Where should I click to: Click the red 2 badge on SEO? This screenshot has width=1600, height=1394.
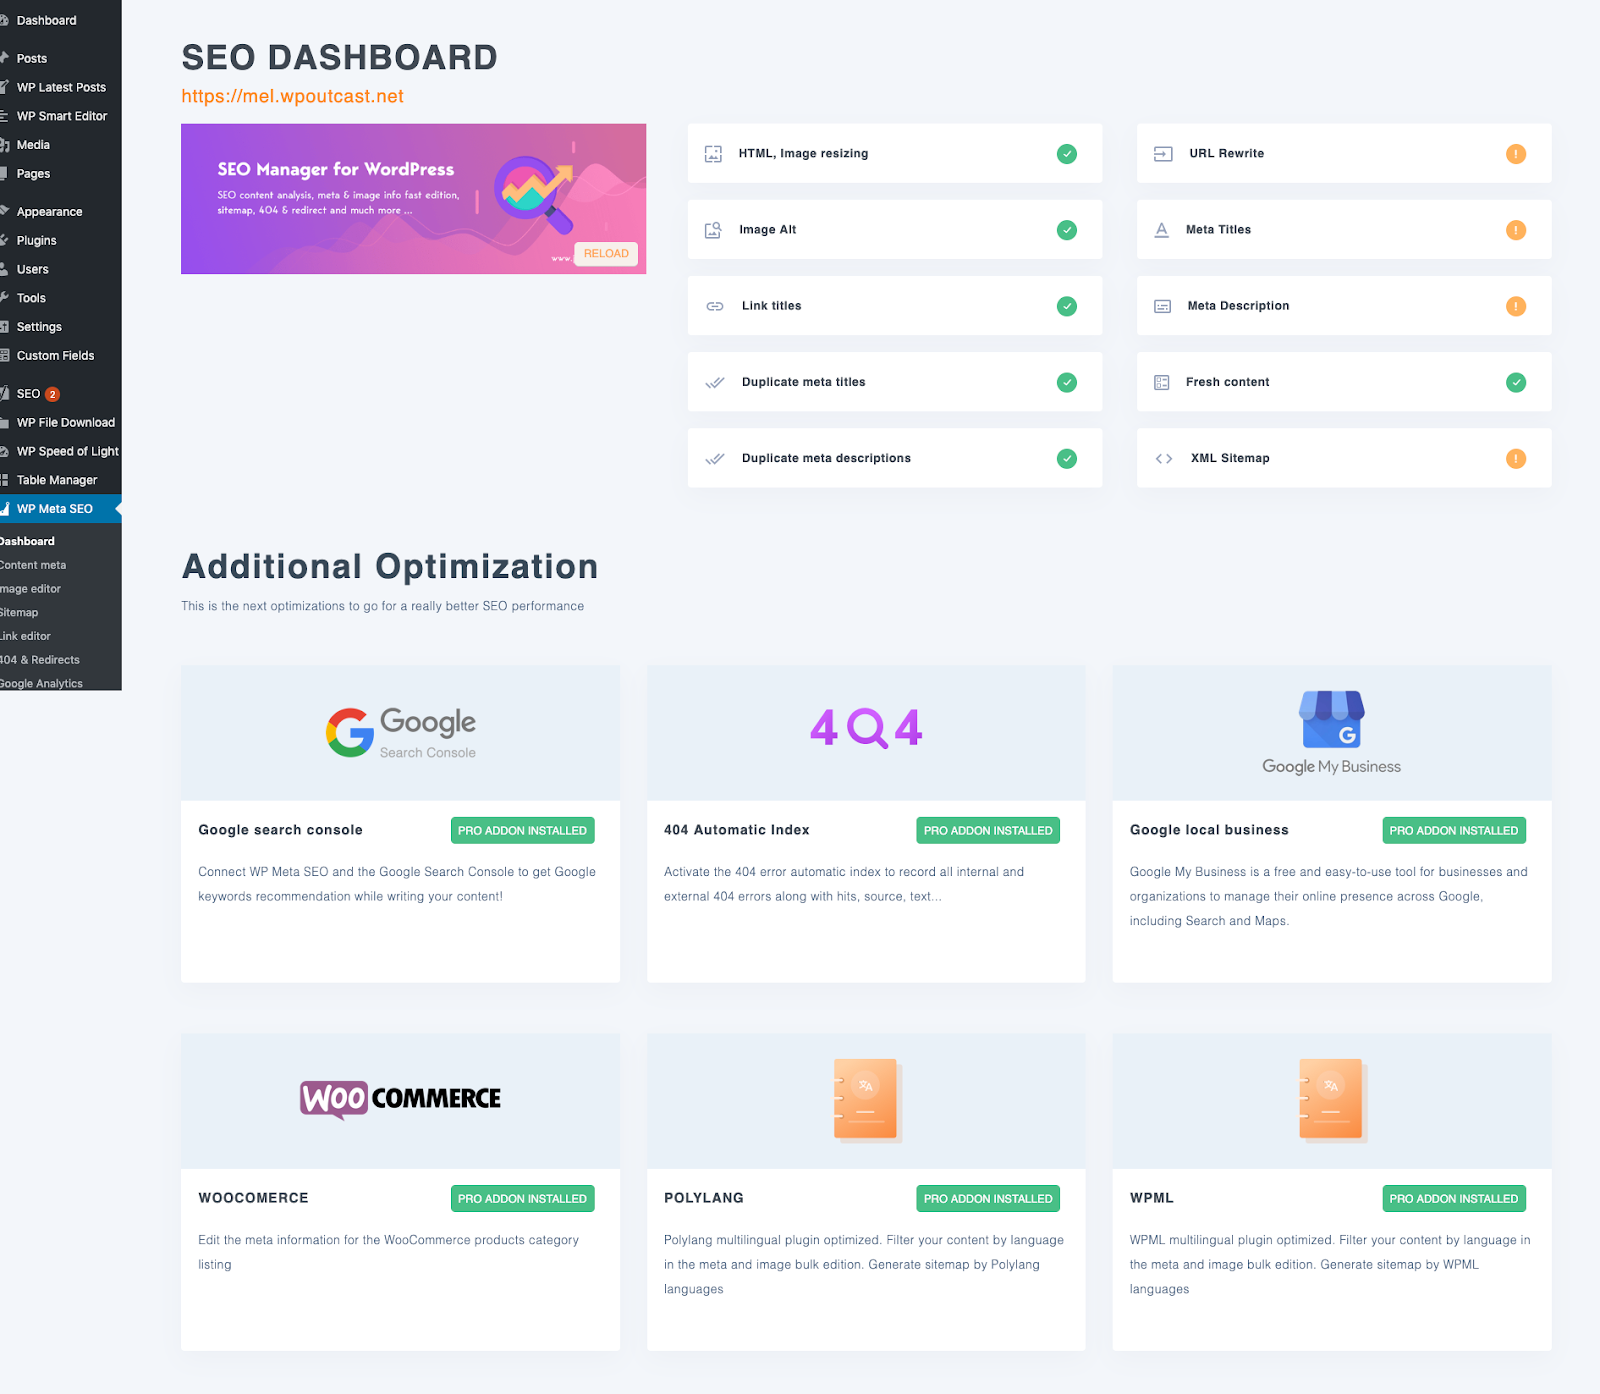click(x=53, y=394)
